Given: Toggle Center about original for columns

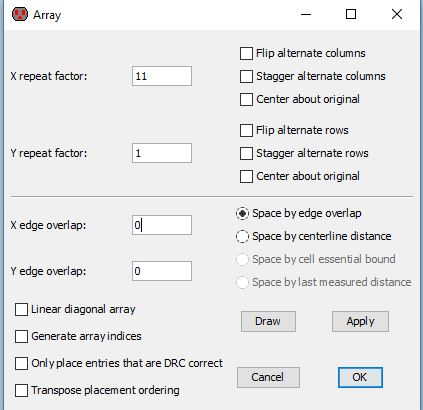Looking at the screenshot, I should (246, 99).
